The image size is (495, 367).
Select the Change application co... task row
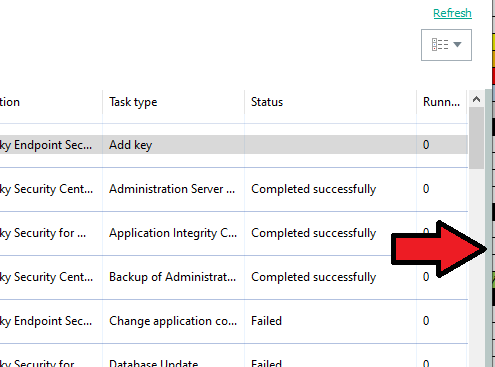[x=233, y=321]
